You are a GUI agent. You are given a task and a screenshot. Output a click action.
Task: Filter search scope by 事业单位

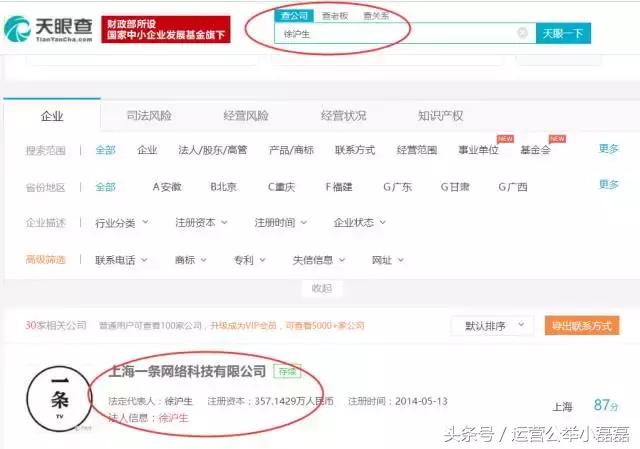click(478, 150)
